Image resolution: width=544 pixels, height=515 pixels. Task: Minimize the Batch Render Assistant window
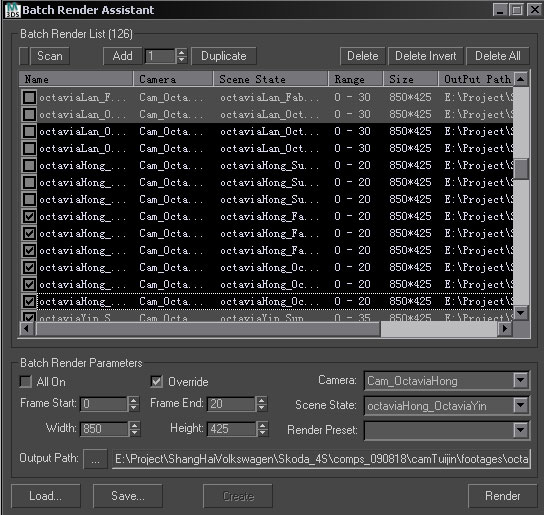pos(500,10)
